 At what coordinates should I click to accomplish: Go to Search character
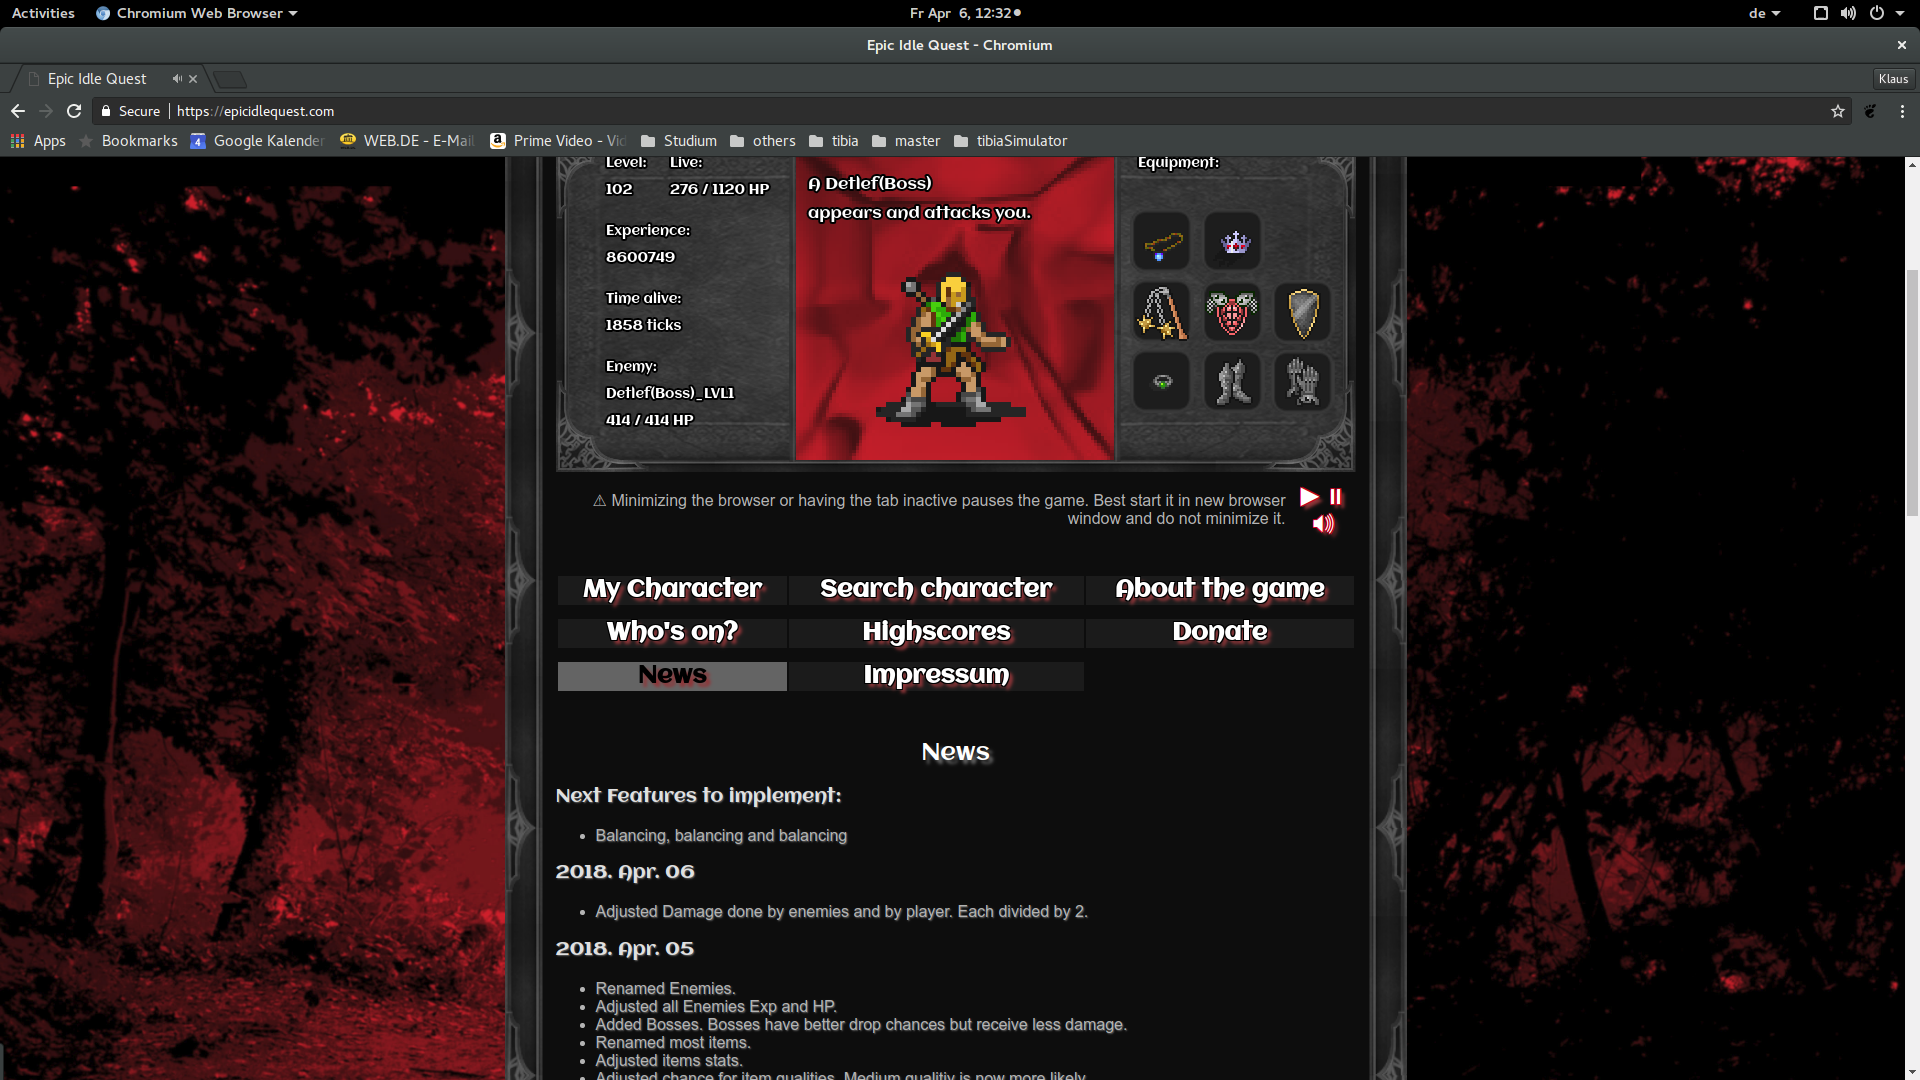click(935, 589)
